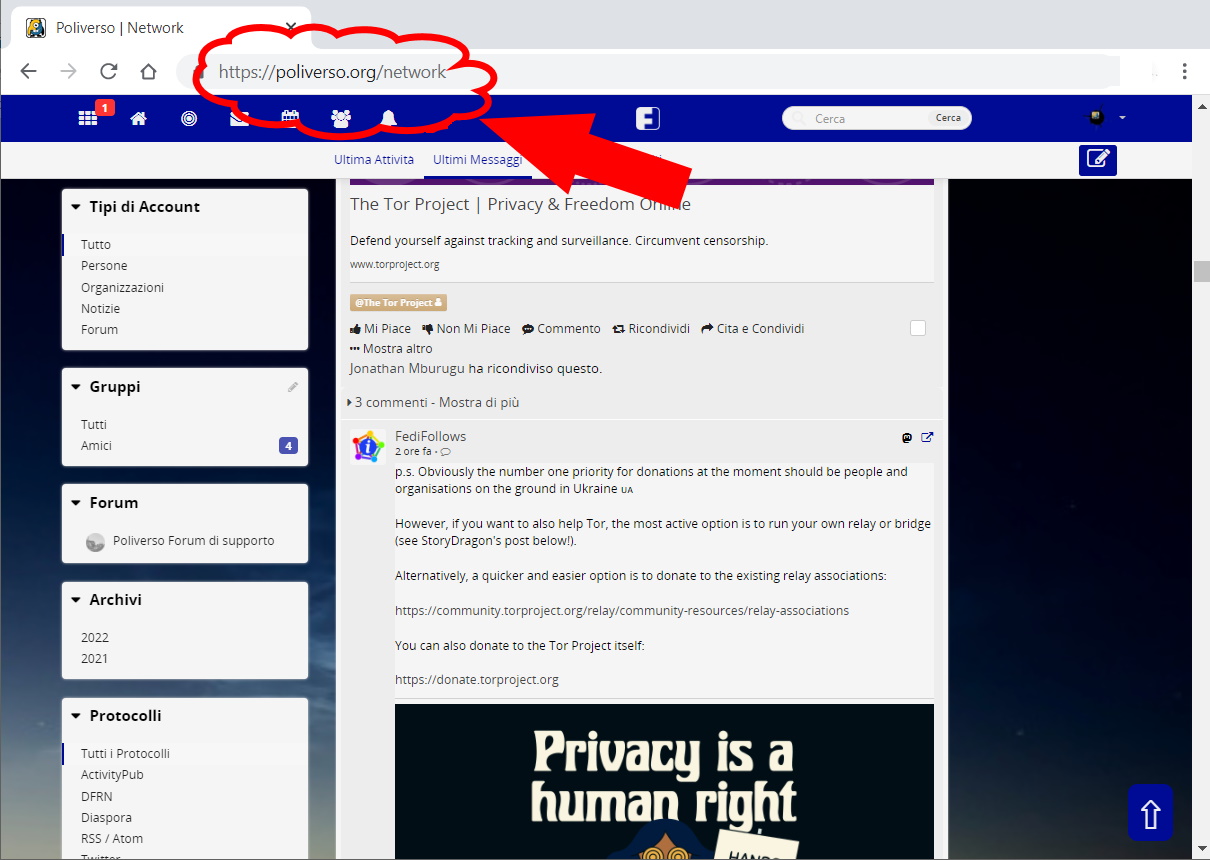Click the browser home icon
This screenshot has height=860, width=1210.
click(148, 71)
